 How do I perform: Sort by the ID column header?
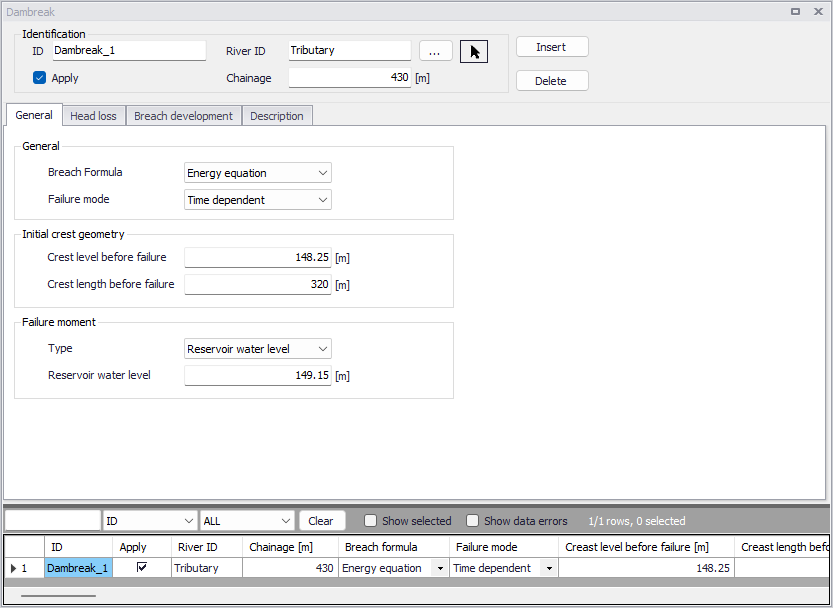(x=78, y=547)
